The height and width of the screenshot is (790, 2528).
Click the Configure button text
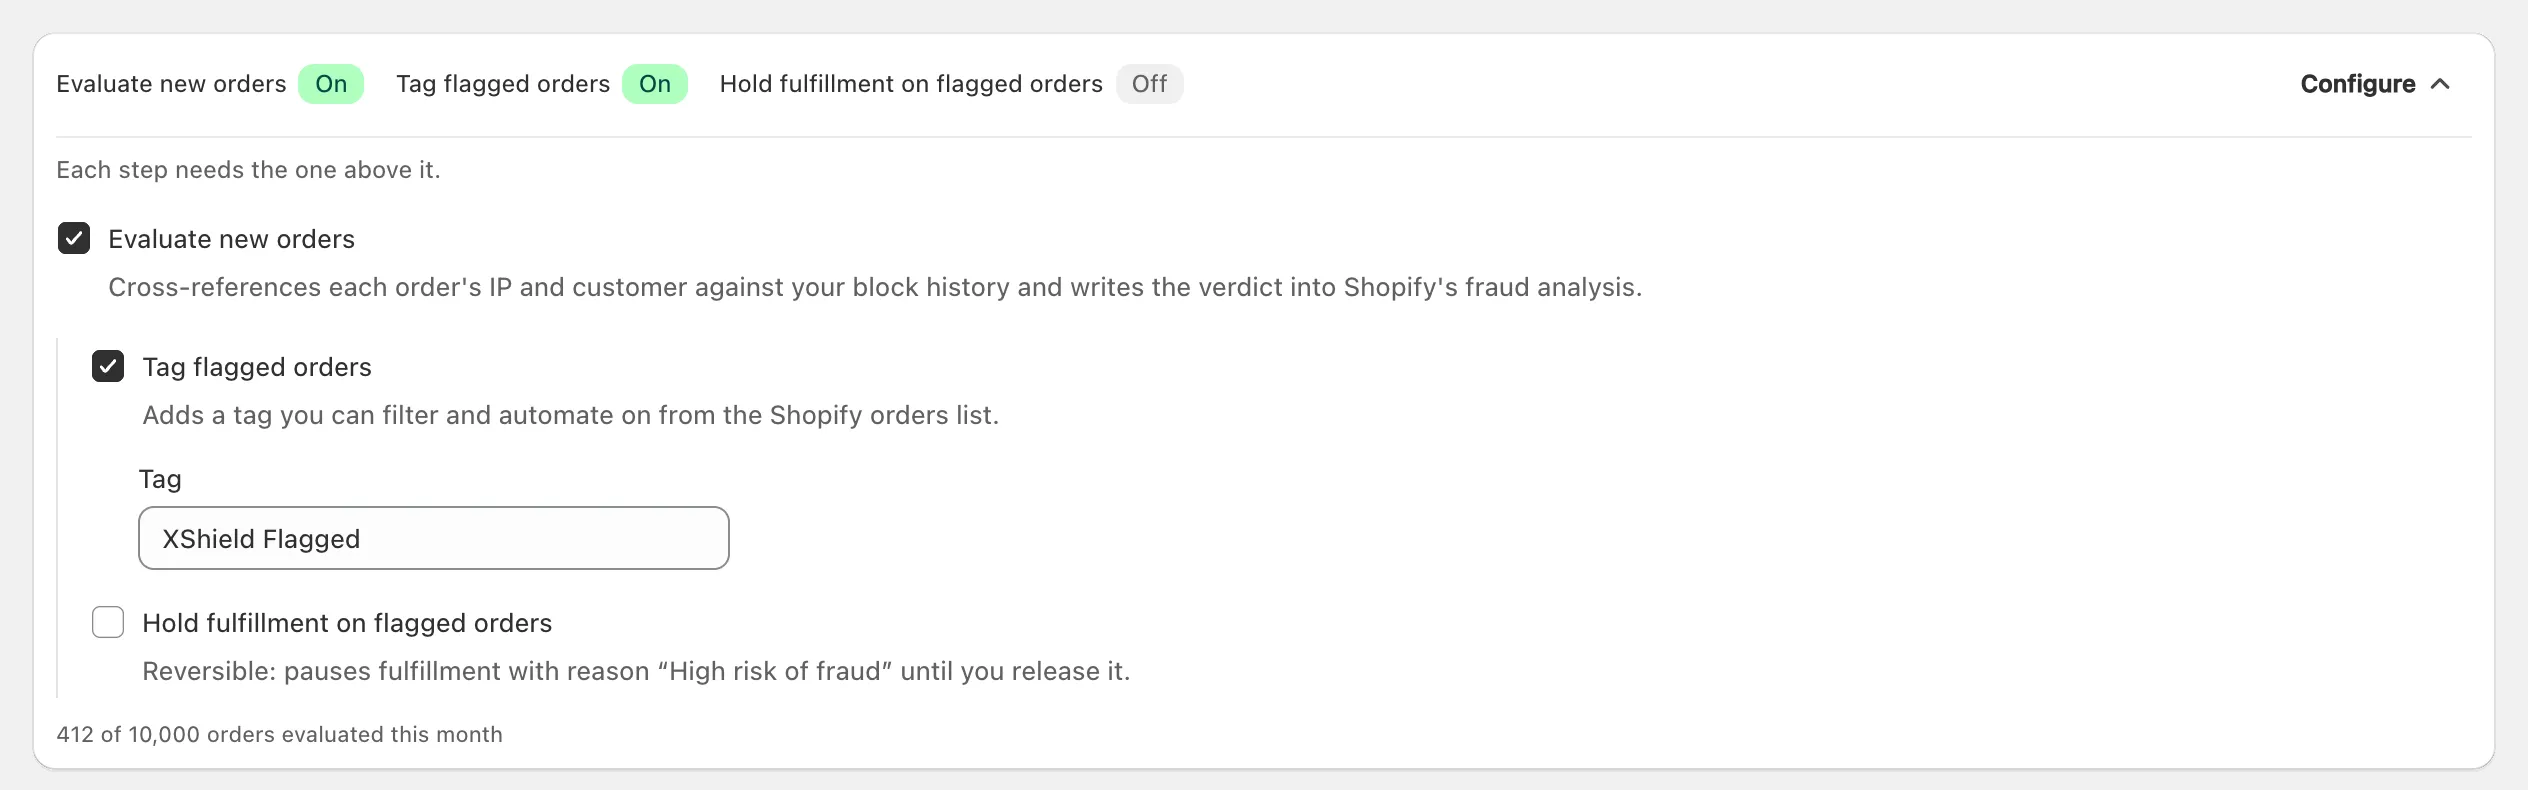coord(2357,84)
